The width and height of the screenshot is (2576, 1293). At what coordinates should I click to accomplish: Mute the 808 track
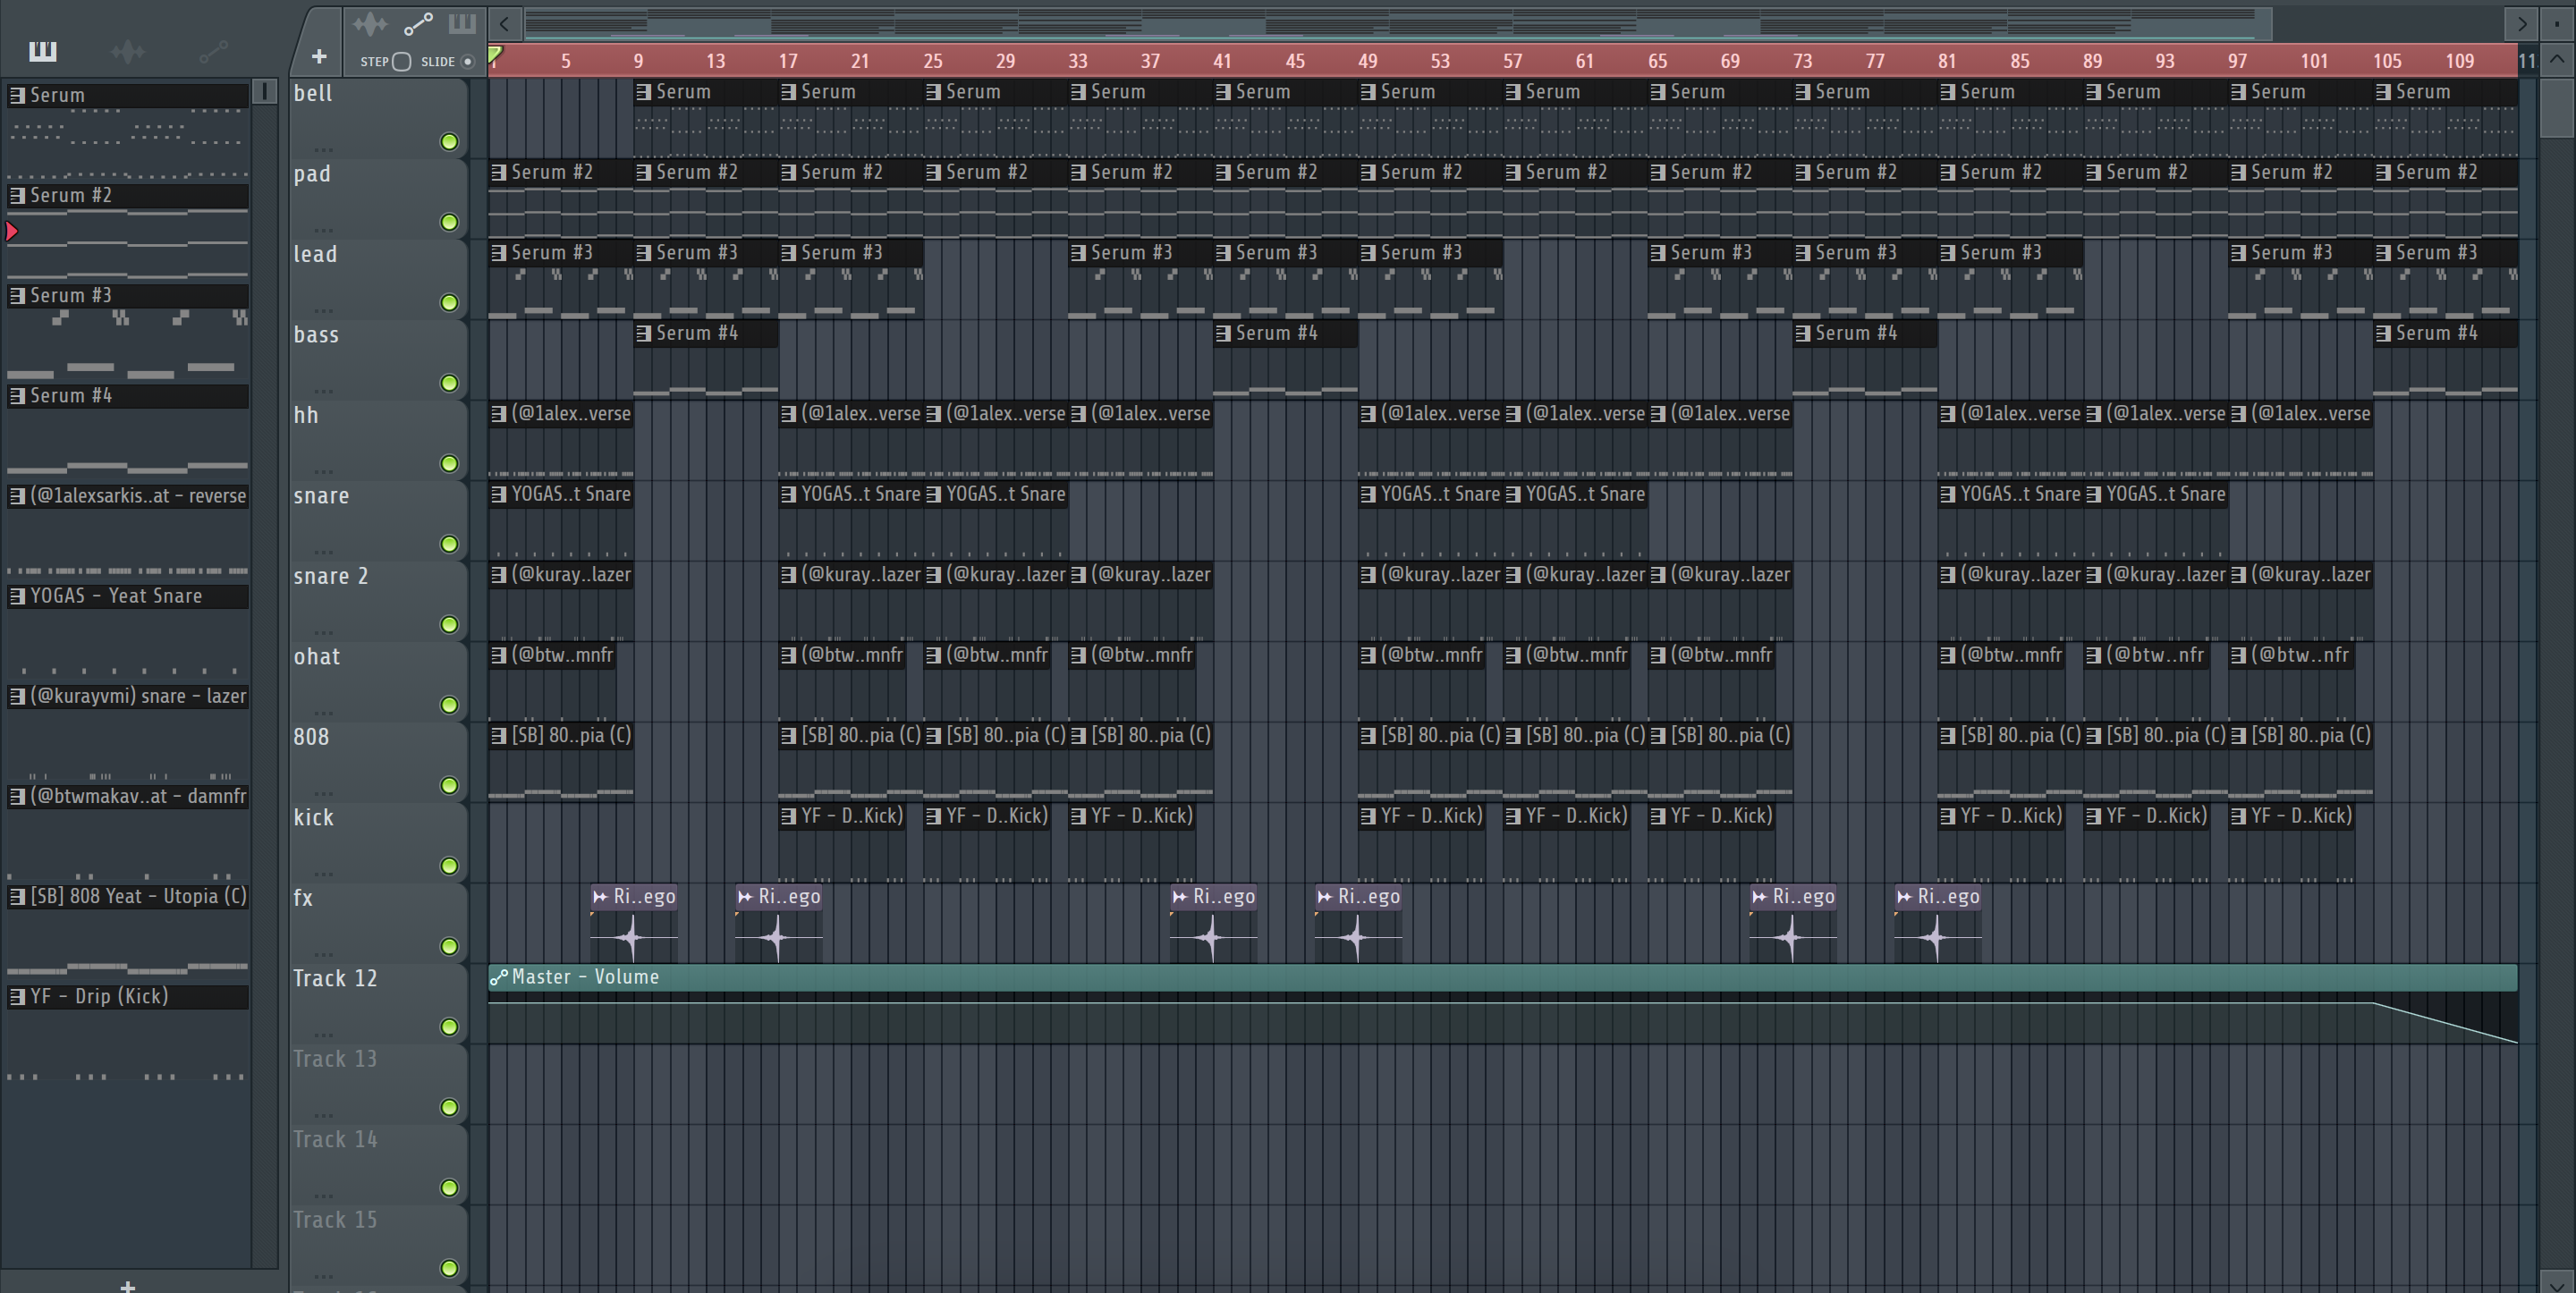click(450, 786)
